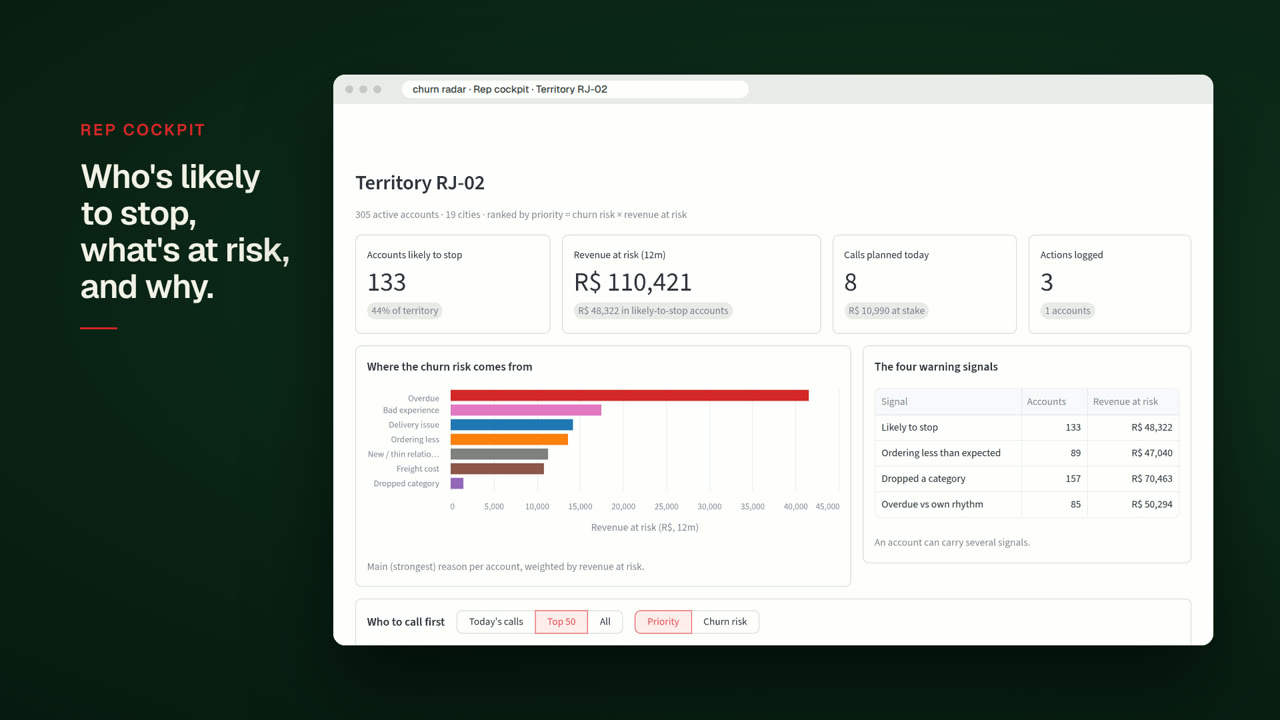The height and width of the screenshot is (720, 1280).
Task: Select the Today's calls filter
Action: click(x=496, y=622)
